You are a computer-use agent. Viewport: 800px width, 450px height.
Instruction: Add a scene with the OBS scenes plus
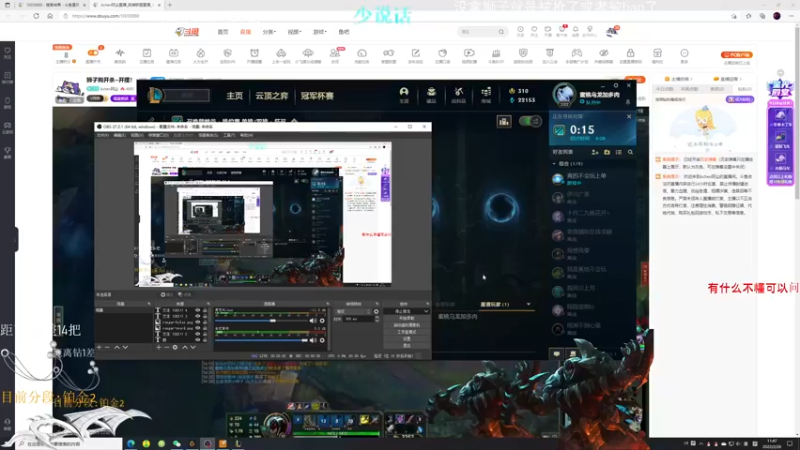coord(99,347)
